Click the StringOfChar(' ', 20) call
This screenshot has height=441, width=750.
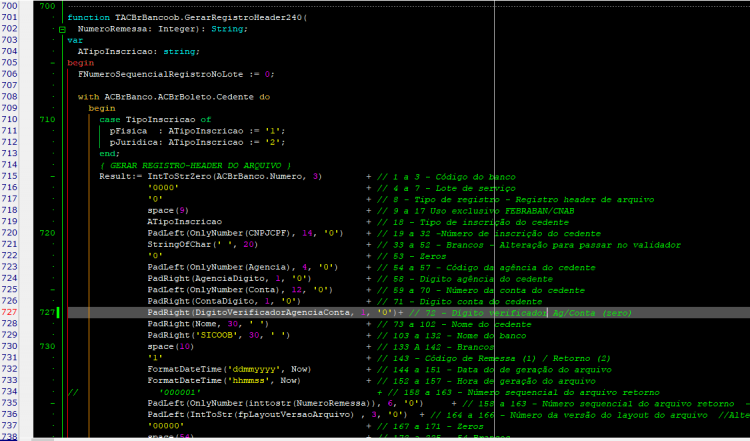click(x=203, y=245)
